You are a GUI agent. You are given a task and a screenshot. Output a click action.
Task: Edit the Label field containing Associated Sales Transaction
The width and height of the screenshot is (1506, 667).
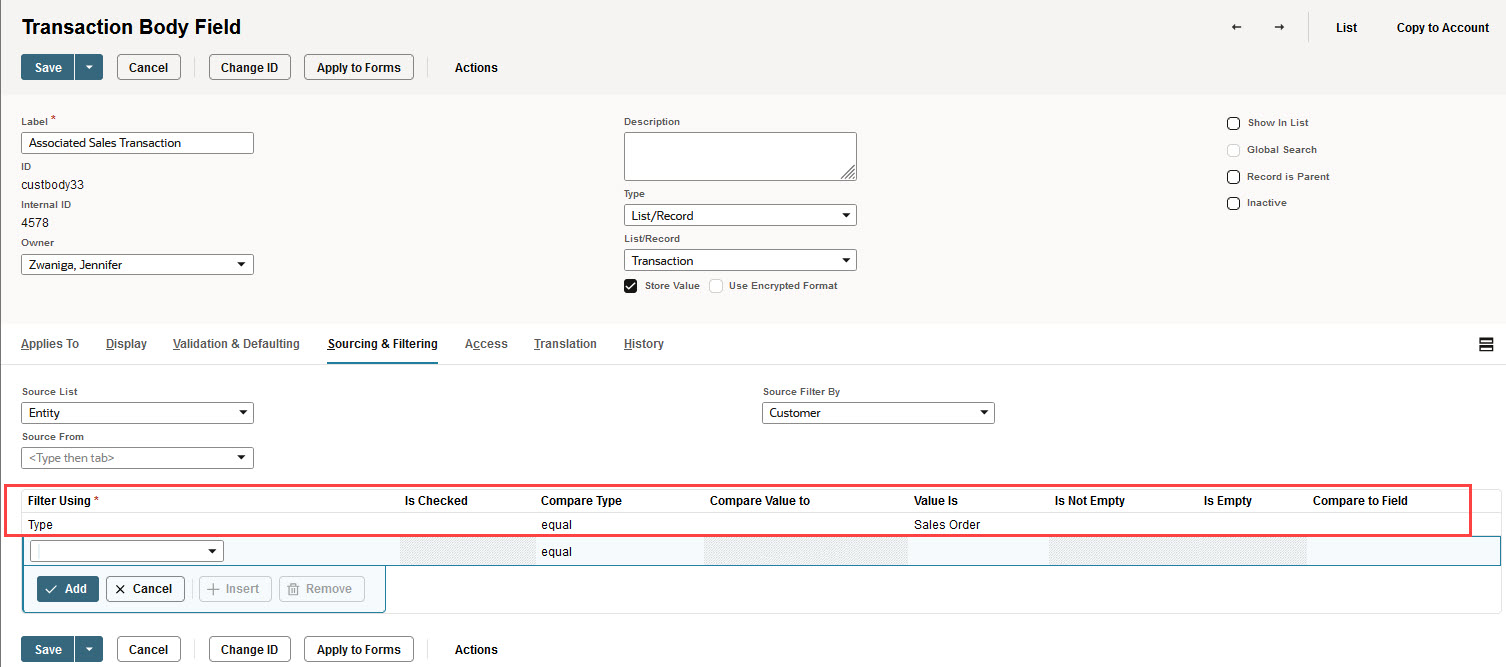pyautogui.click(x=137, y=142)
